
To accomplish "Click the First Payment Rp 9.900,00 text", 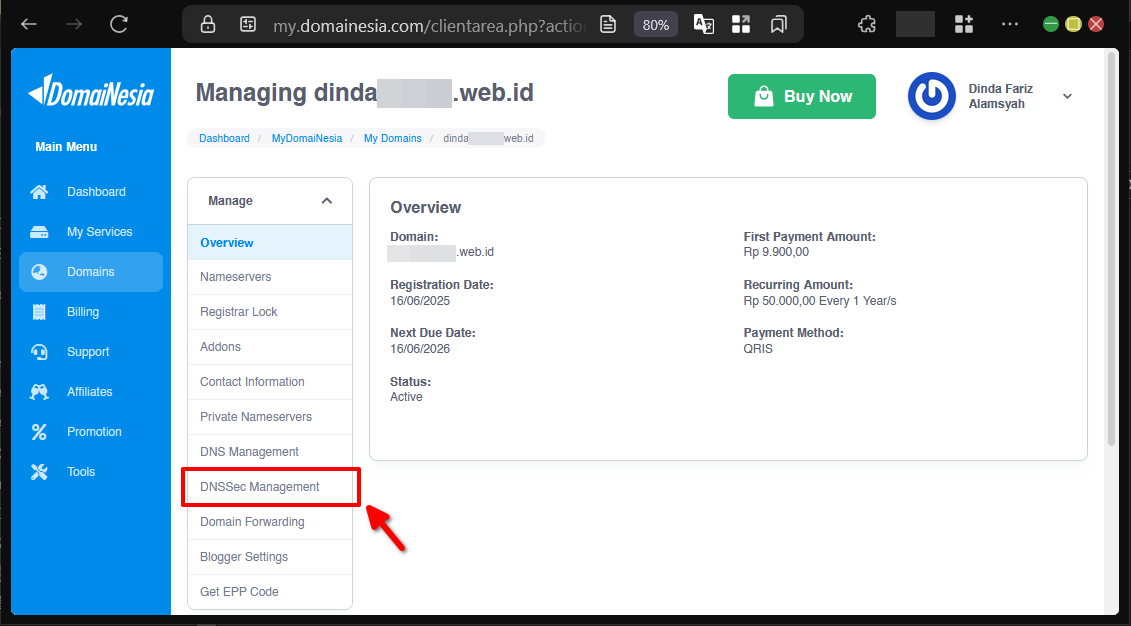I will coord(776,252).
